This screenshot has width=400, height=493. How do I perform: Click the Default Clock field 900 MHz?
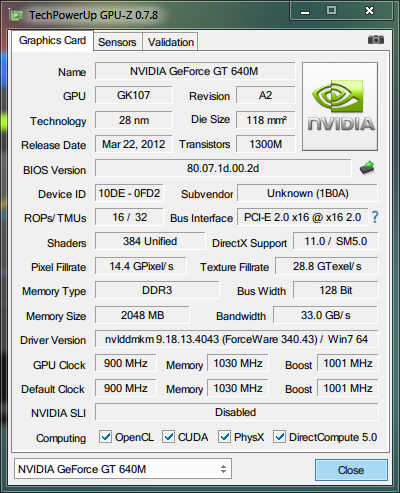click(x=126, y=388)
